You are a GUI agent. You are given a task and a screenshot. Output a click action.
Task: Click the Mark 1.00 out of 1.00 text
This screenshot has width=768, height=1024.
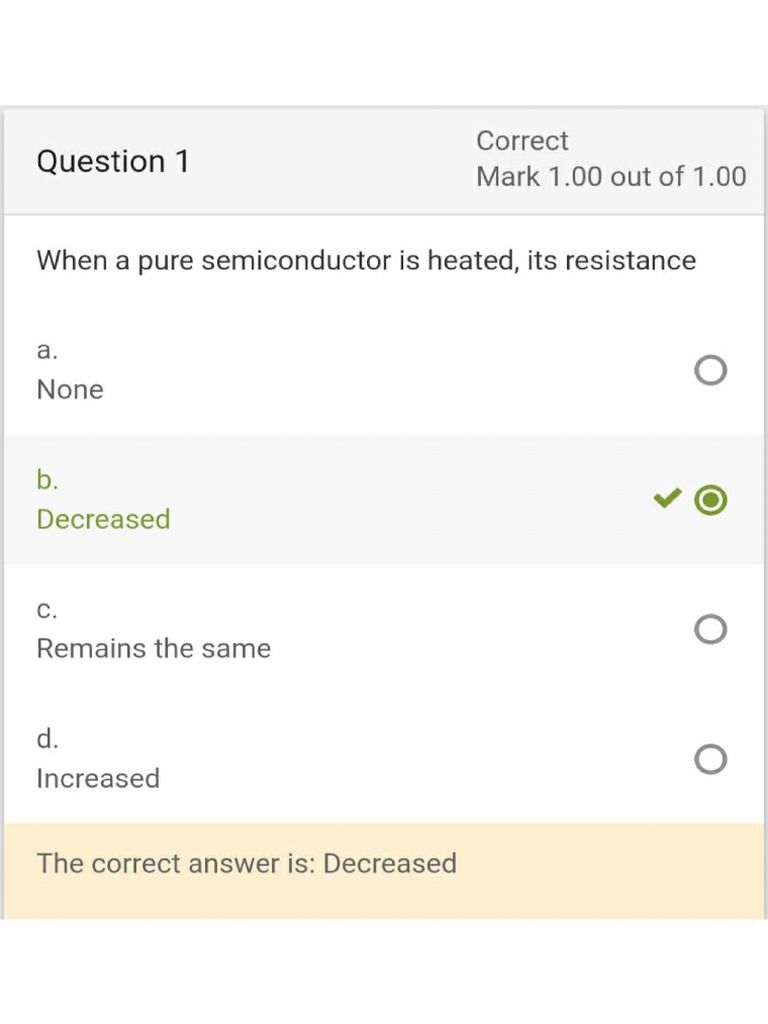pos(611,177)
